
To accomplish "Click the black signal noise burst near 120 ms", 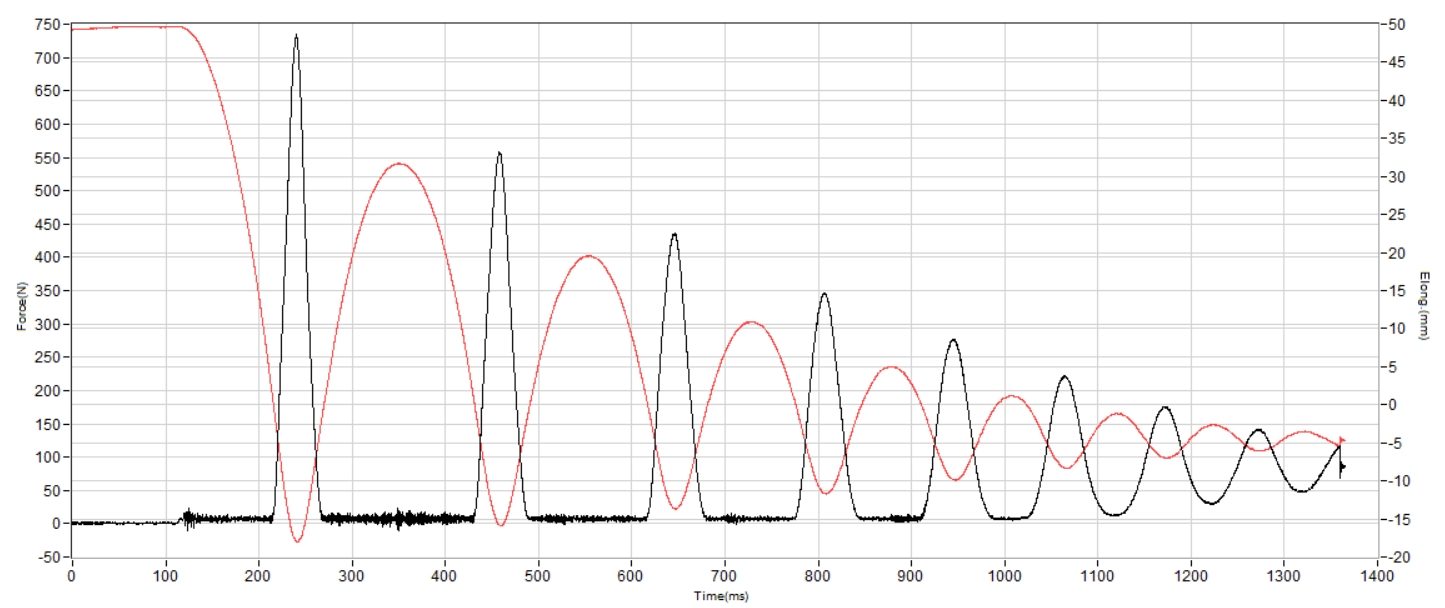I will click(187, 518).
